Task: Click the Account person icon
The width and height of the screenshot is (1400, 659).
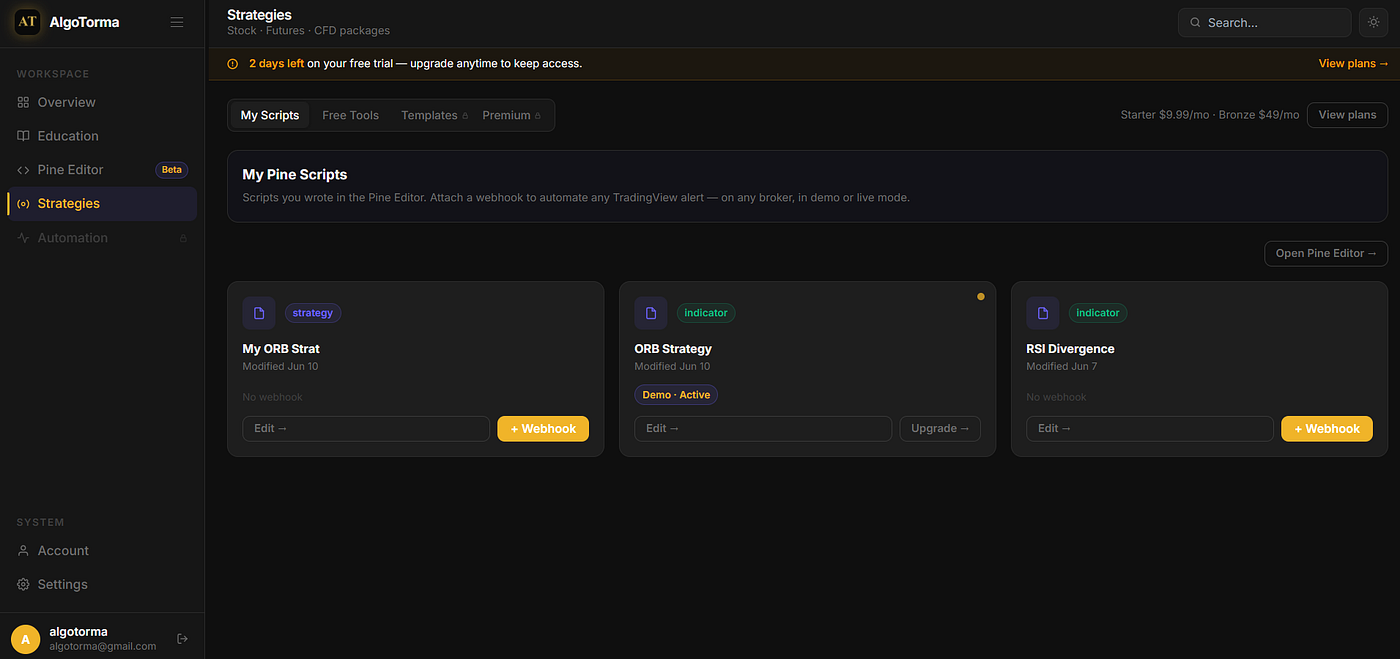Action: [x=24, y=551]
